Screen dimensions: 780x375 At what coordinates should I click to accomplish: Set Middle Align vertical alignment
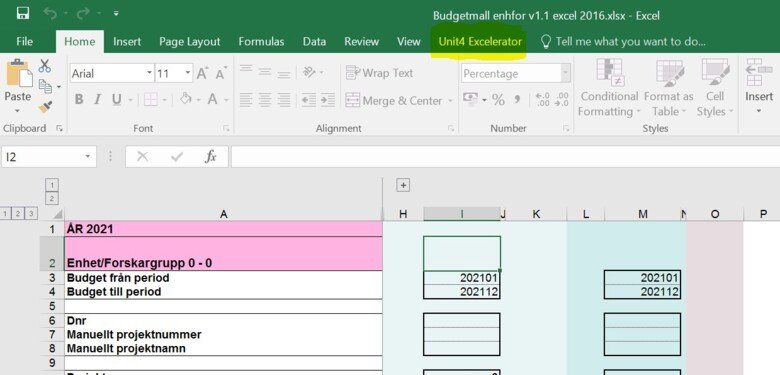pos(265,72)
